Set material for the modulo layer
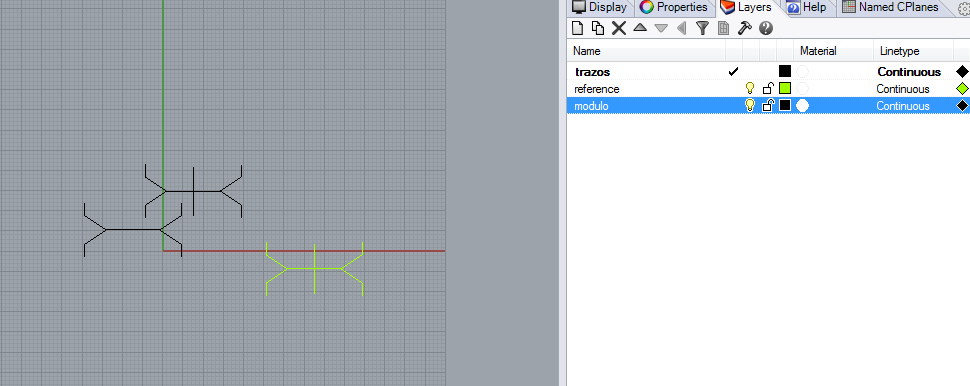Viewport: 970px width, 386px height. pyautogui.click(x=802, y=106)
